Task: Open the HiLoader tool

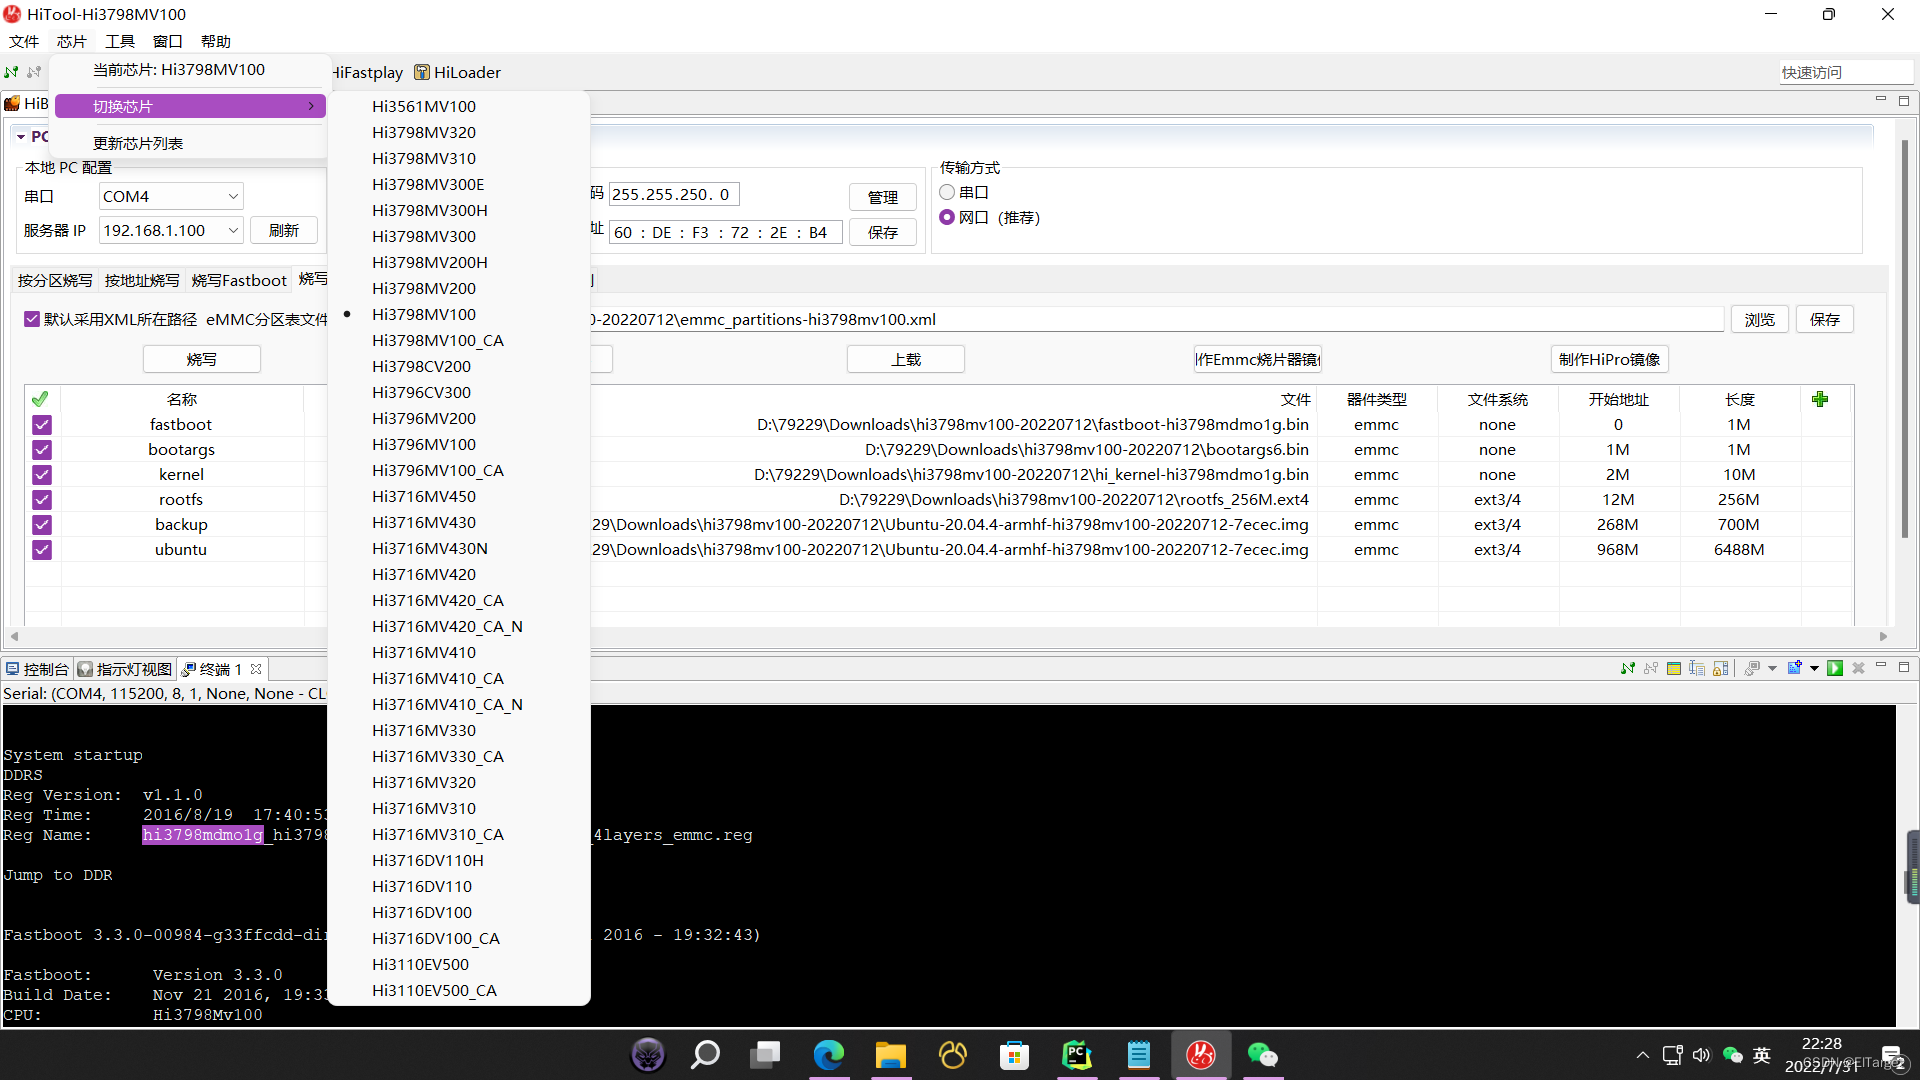Action: pos(457,72)
